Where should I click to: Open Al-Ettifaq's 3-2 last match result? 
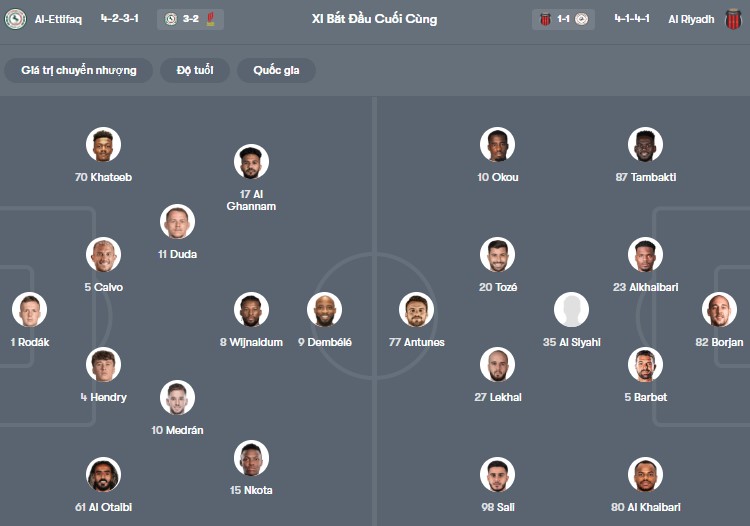click(x=190, y=19)
